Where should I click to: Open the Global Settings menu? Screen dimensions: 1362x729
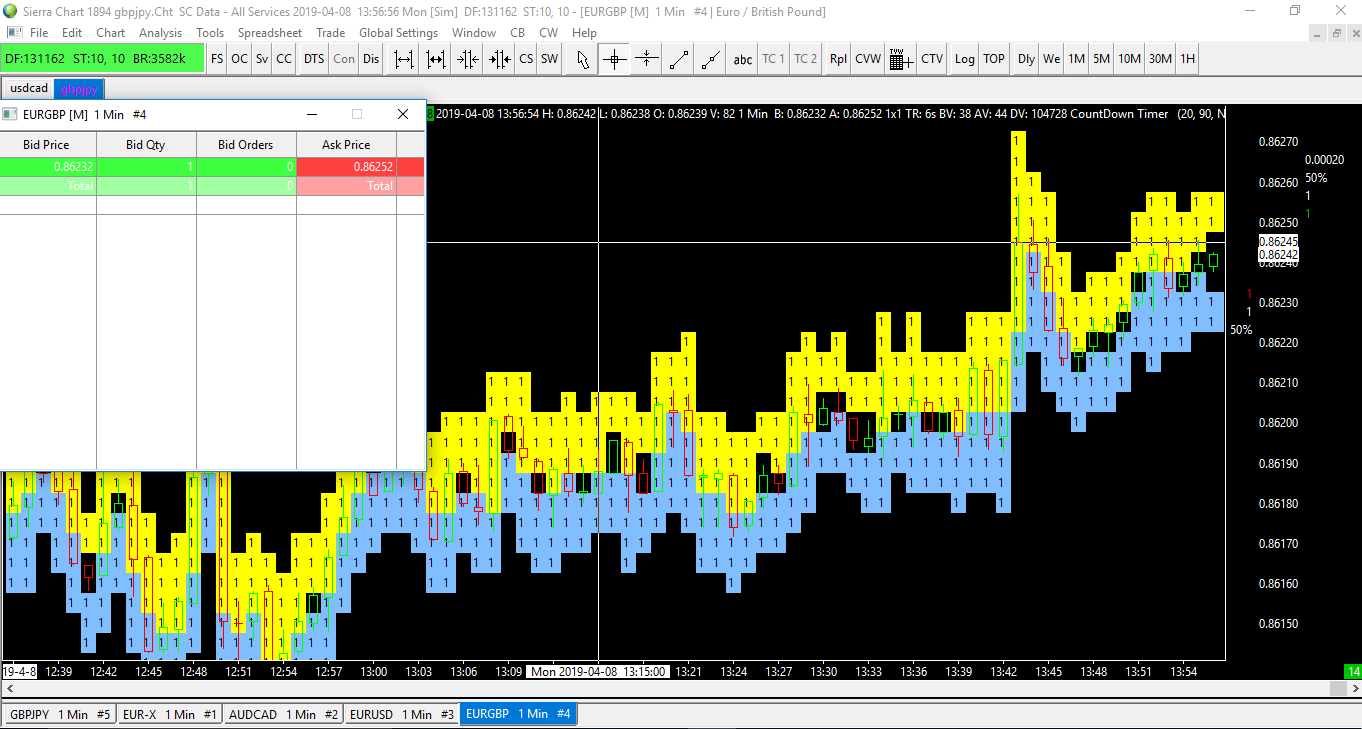[x=398, y=33]
